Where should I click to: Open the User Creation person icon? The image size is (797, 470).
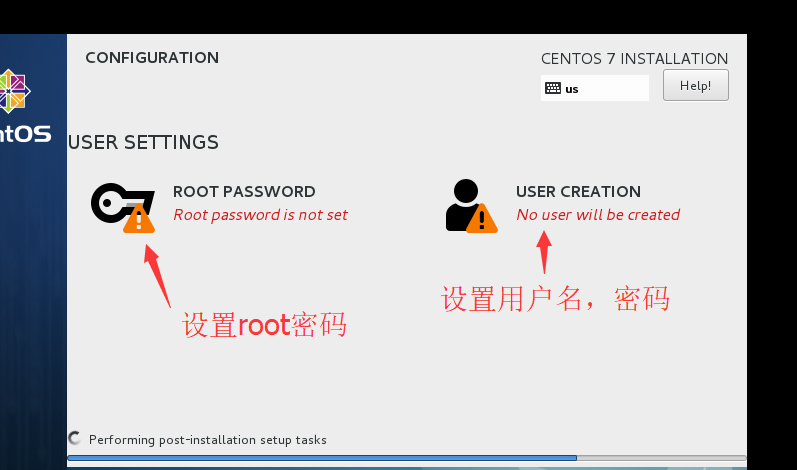pos(471,206)
